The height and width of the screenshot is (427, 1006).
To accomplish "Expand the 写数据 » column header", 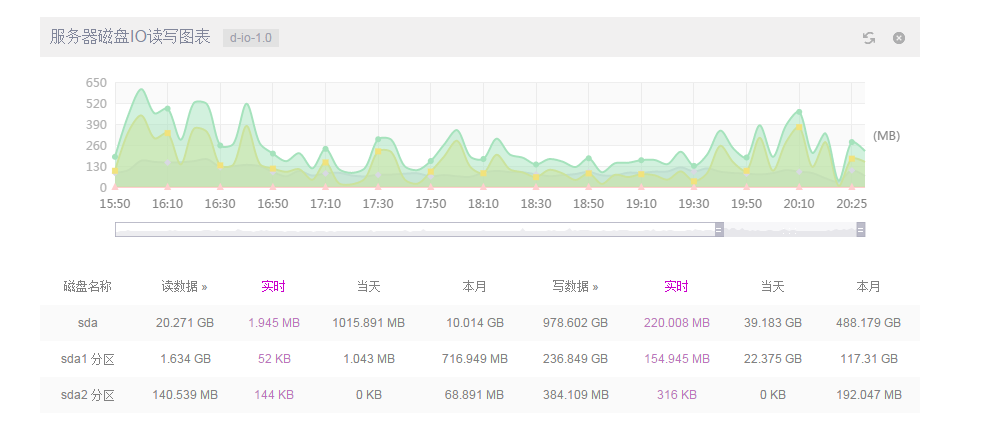I will pyautogui.click(x=575, y=286).
